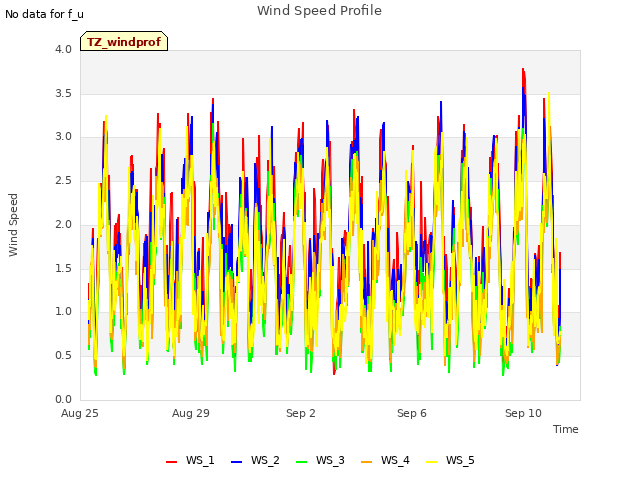
Task: Click the Aug 25 x-axis tick label
Action: pyautogui.click(x=80, y=413)
